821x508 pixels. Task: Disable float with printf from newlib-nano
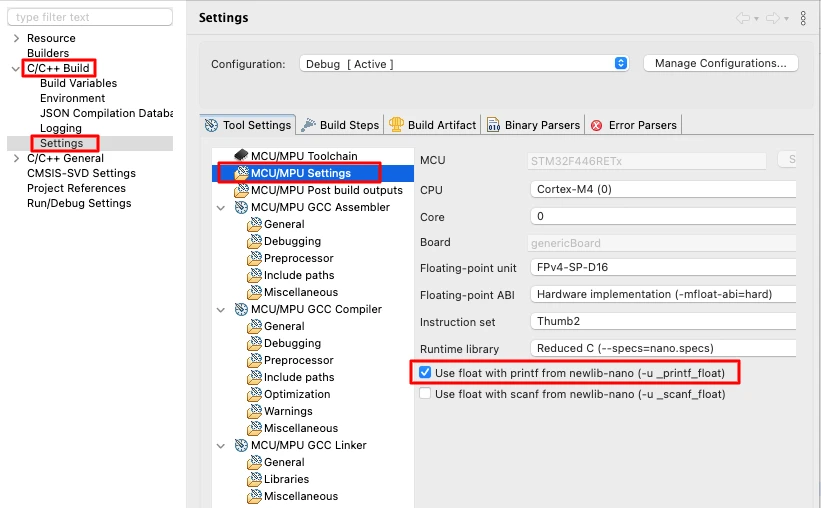coord(425,373)
